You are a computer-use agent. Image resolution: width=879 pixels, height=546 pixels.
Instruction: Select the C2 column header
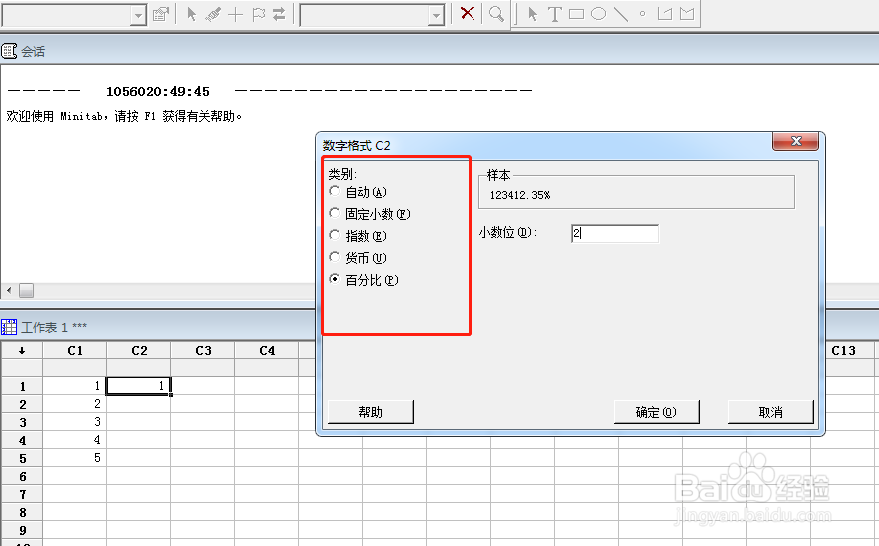138,350
